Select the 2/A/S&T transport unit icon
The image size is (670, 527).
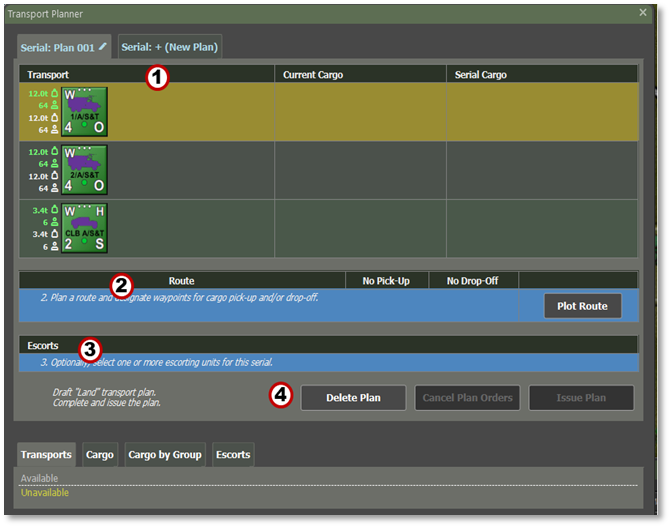pos(84,170)
